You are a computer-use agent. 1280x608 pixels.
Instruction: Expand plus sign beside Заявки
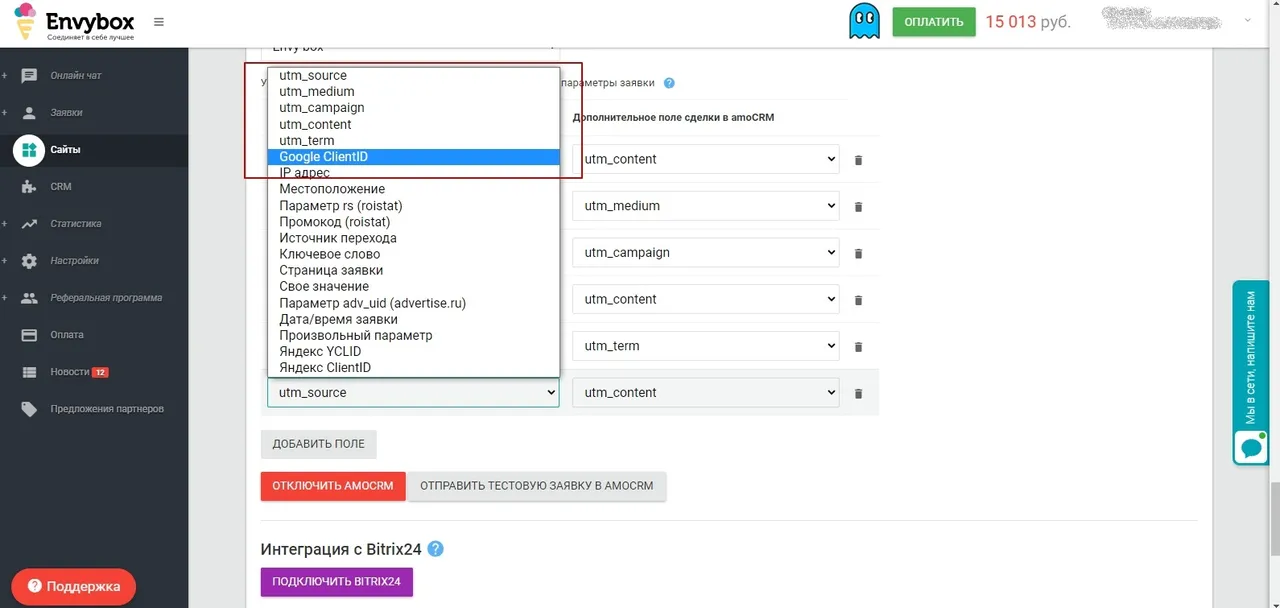coord(4,113)
